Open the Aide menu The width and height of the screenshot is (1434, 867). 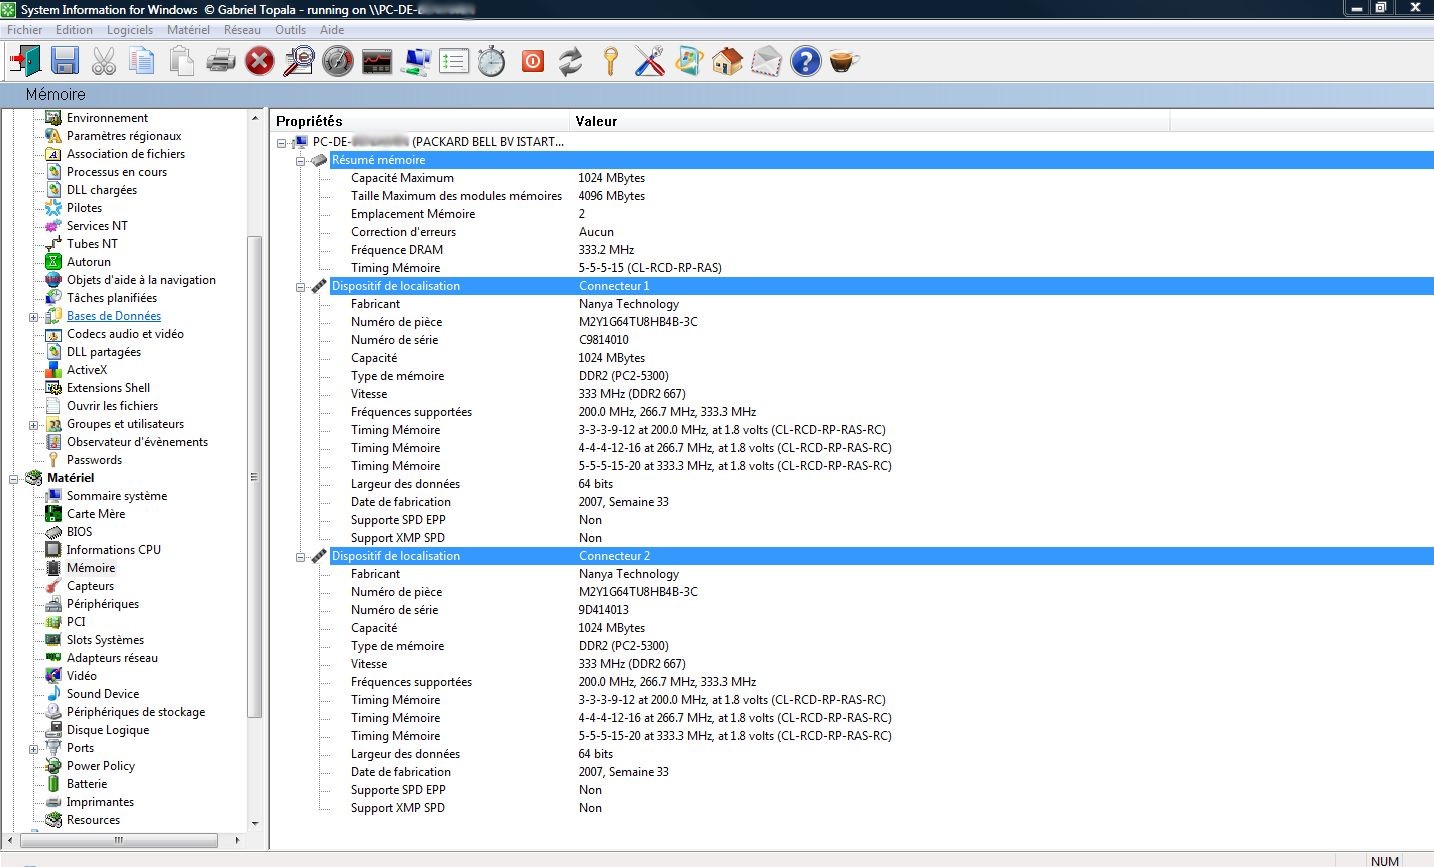tap(332, 30)
